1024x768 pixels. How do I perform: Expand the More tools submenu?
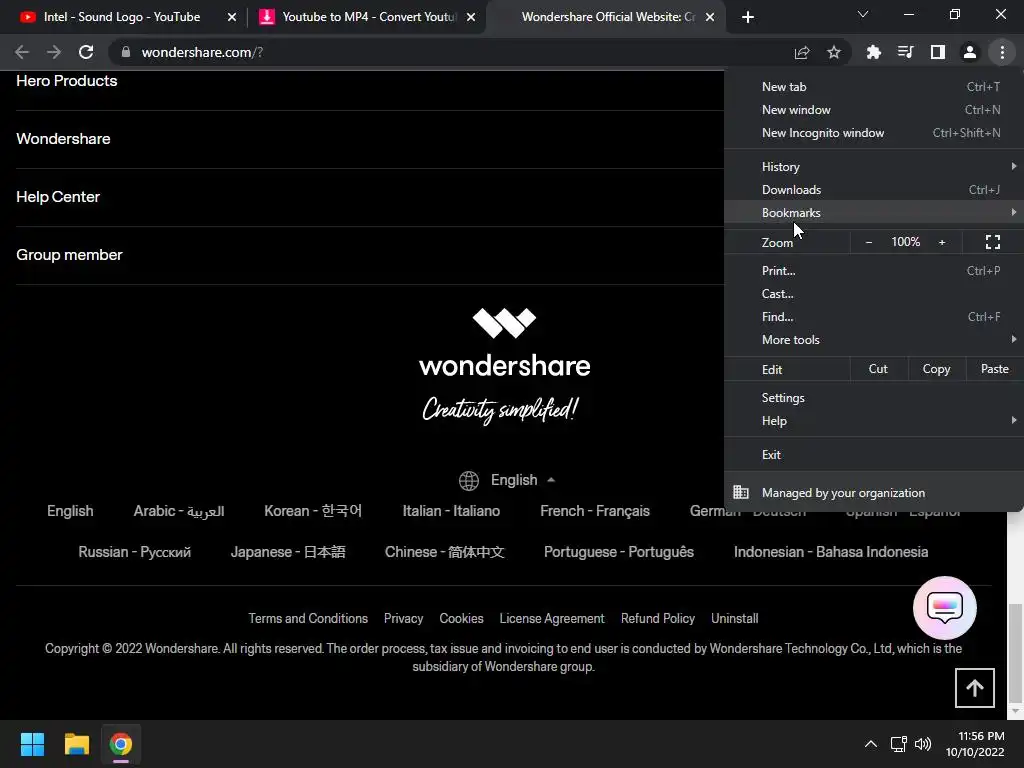874,340
